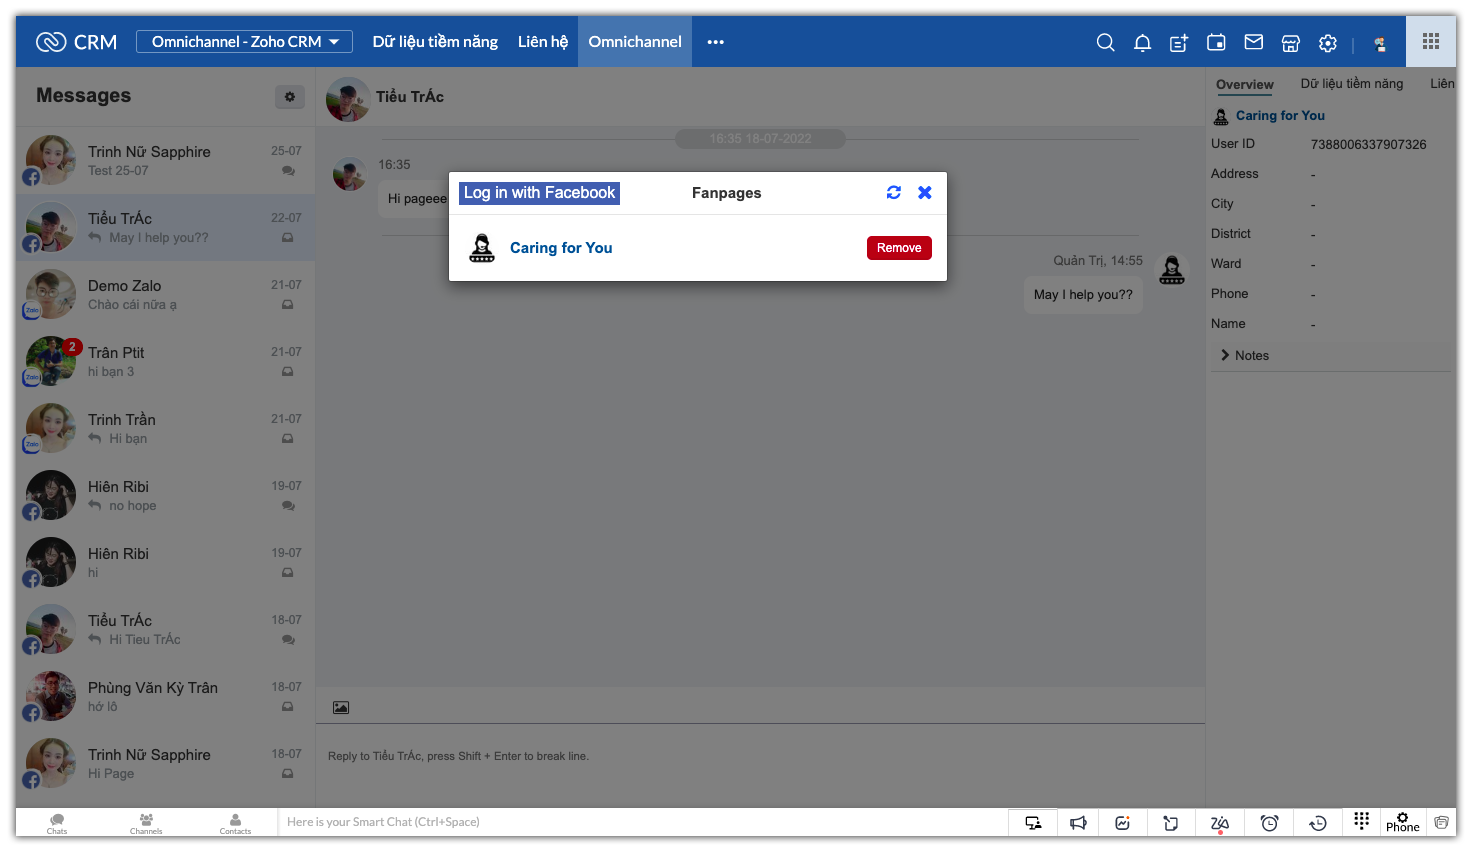Viewport: 1472px width, 851px height.
Task: Click Log in with Facebook
Action: (x=539, y=193)
